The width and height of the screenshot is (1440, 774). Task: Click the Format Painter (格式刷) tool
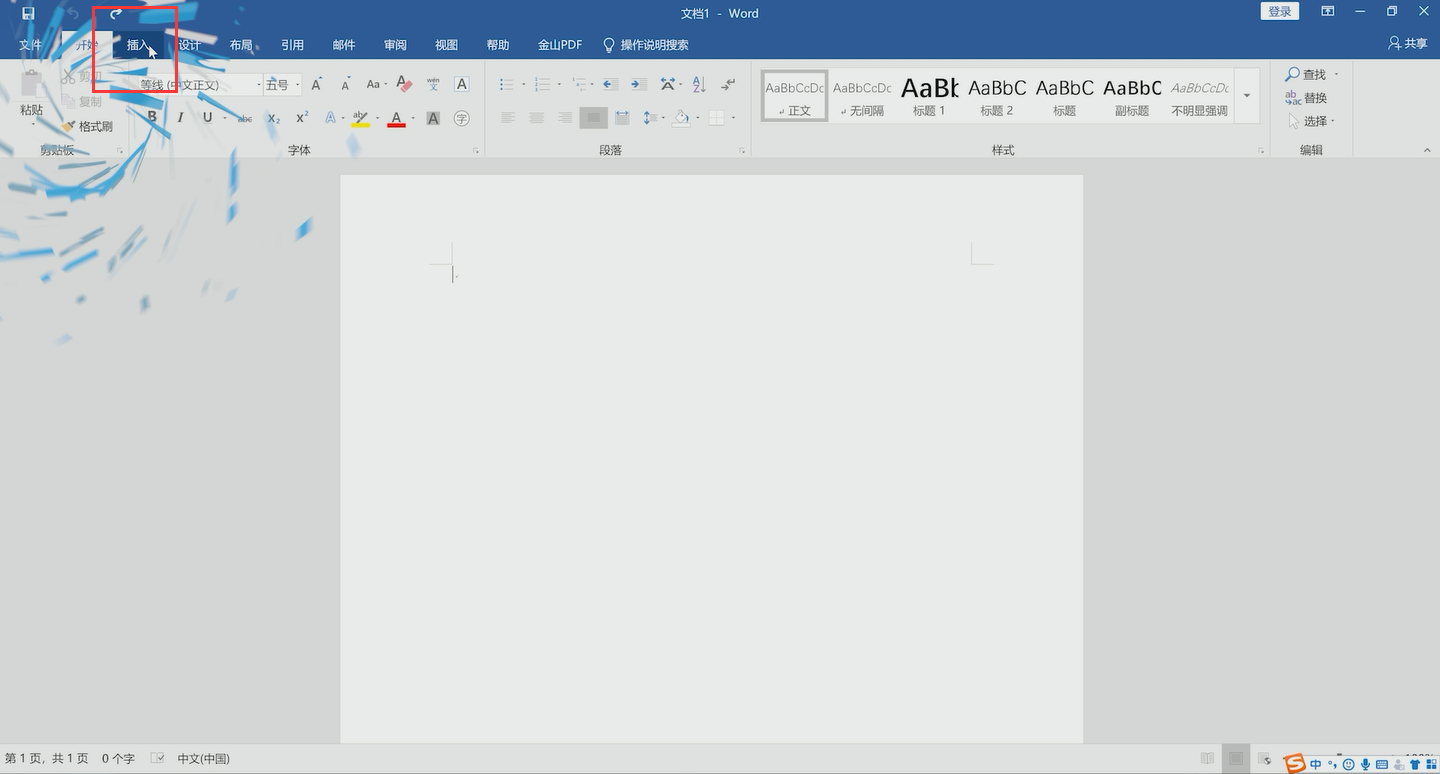click(x=87, y=127)
